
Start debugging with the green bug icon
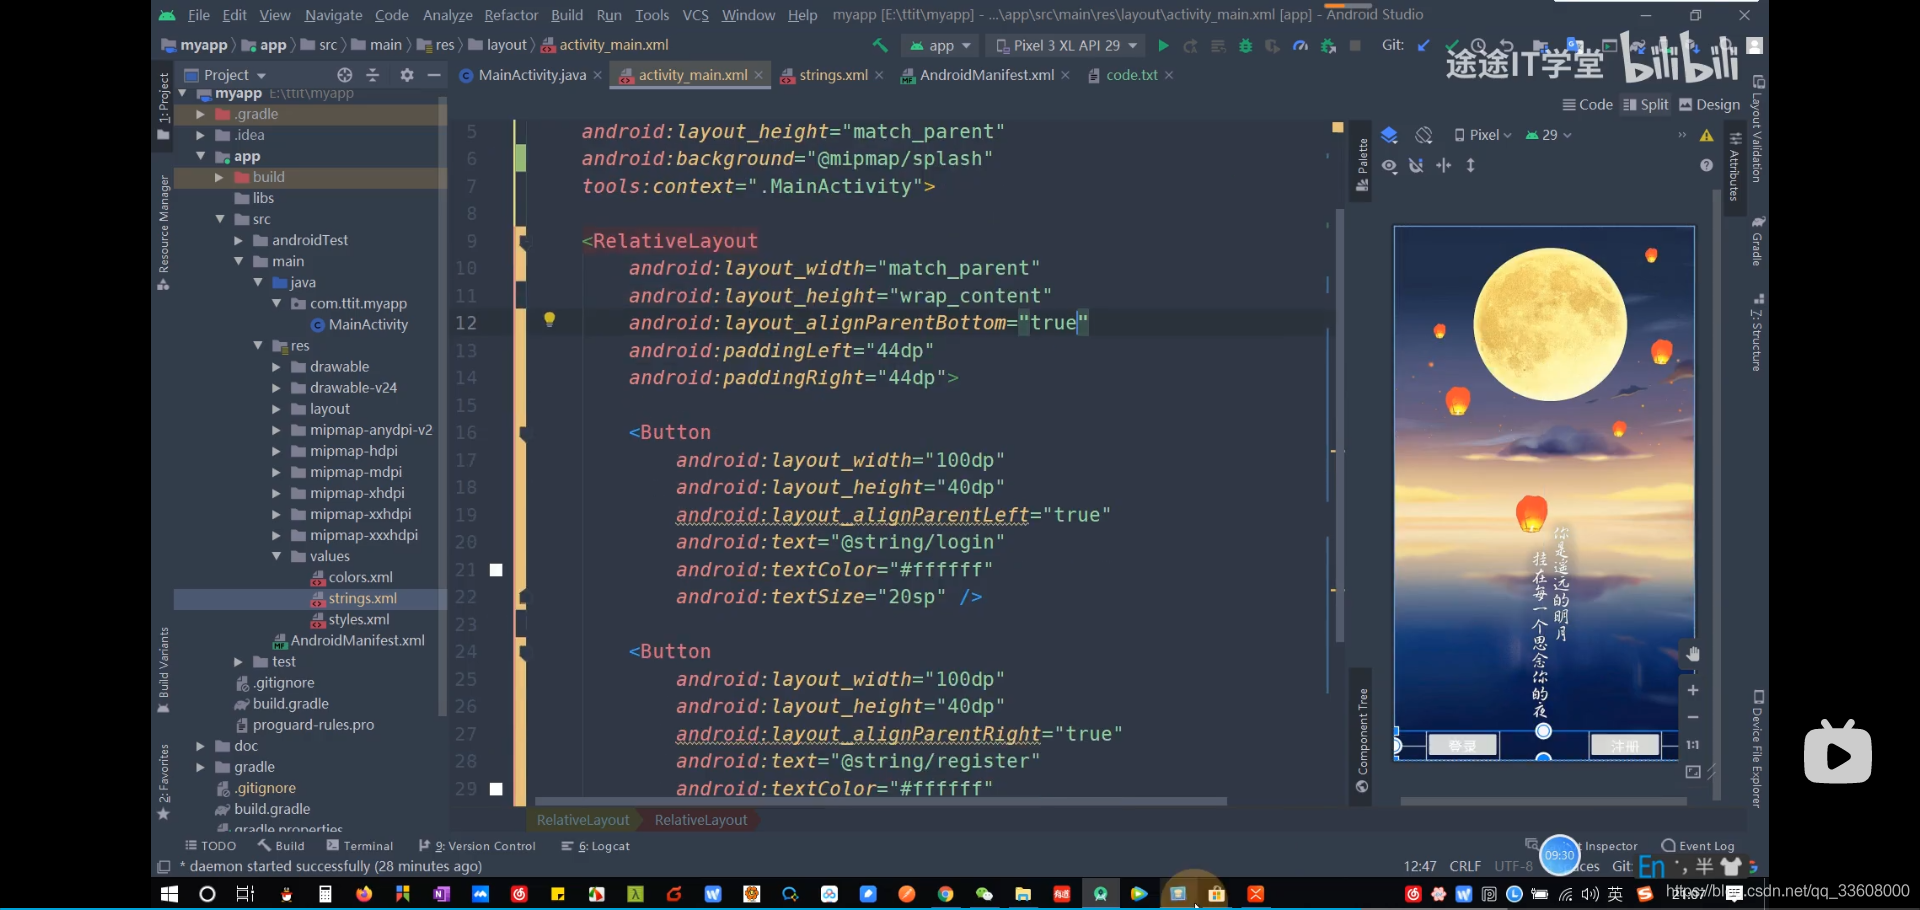pos(1245,46)
